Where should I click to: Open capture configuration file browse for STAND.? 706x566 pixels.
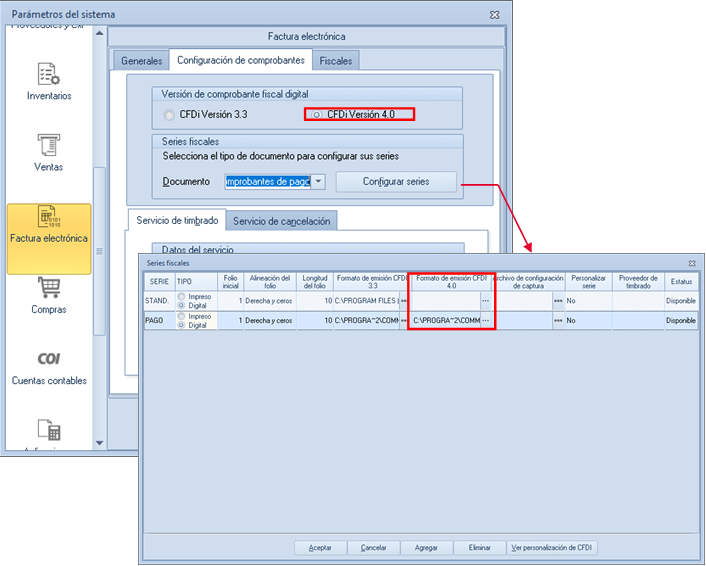pos(558,301)
